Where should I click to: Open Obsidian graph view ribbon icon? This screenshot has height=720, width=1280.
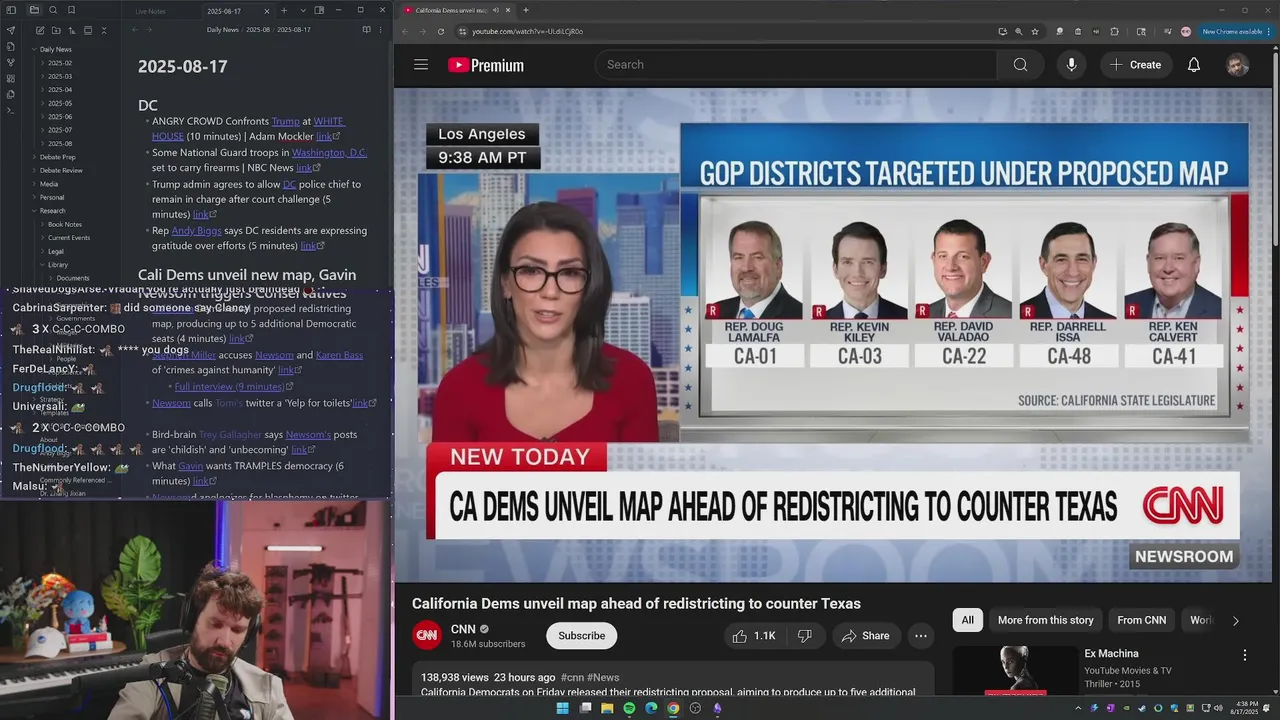point(11,62)
